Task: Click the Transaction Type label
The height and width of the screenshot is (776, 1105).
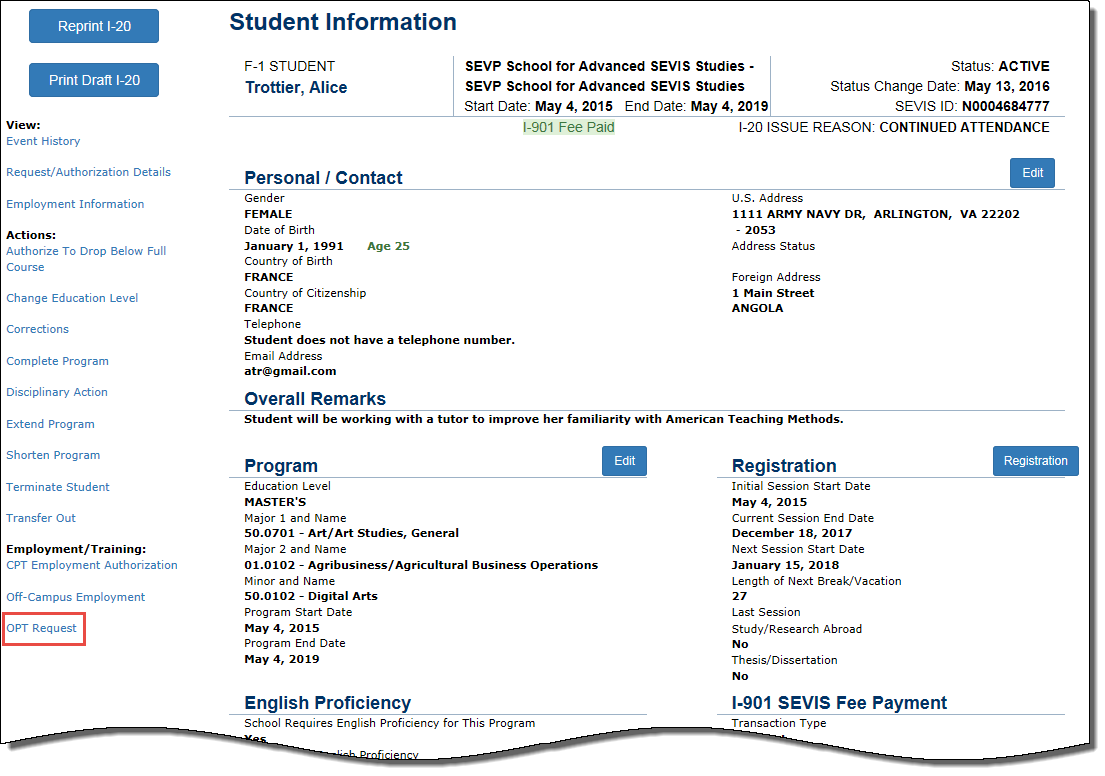Action: coord(779,723)
